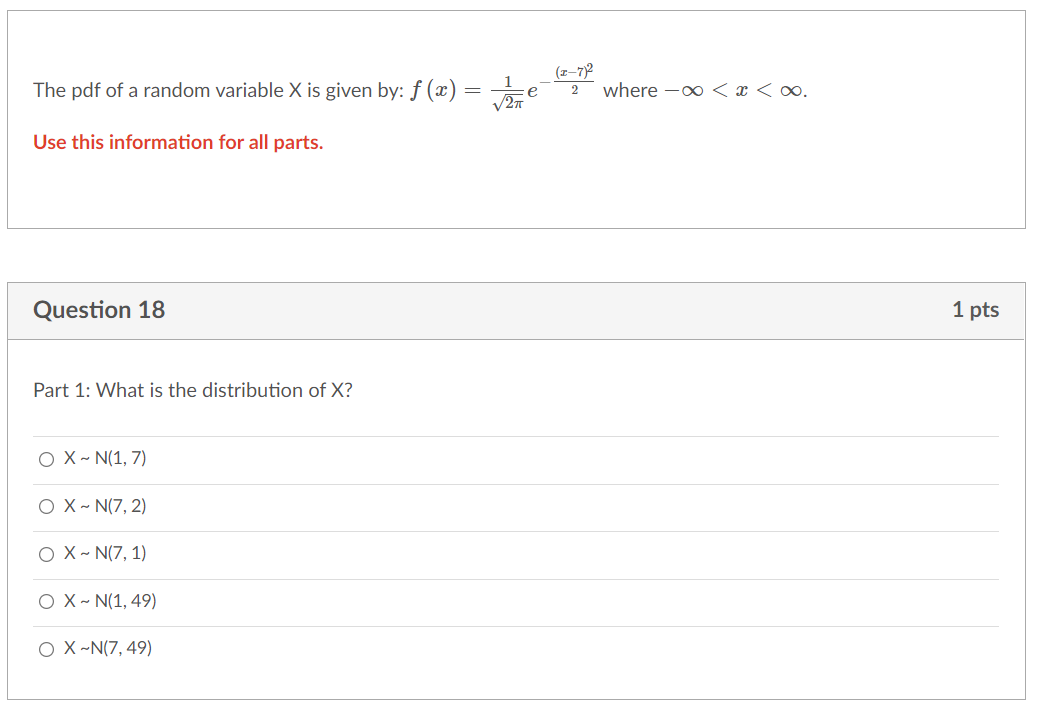Click the 1 over √2π fraction
Viewport: 1037px width, 713px height.
pyautogui.click(x=508, y=93)
